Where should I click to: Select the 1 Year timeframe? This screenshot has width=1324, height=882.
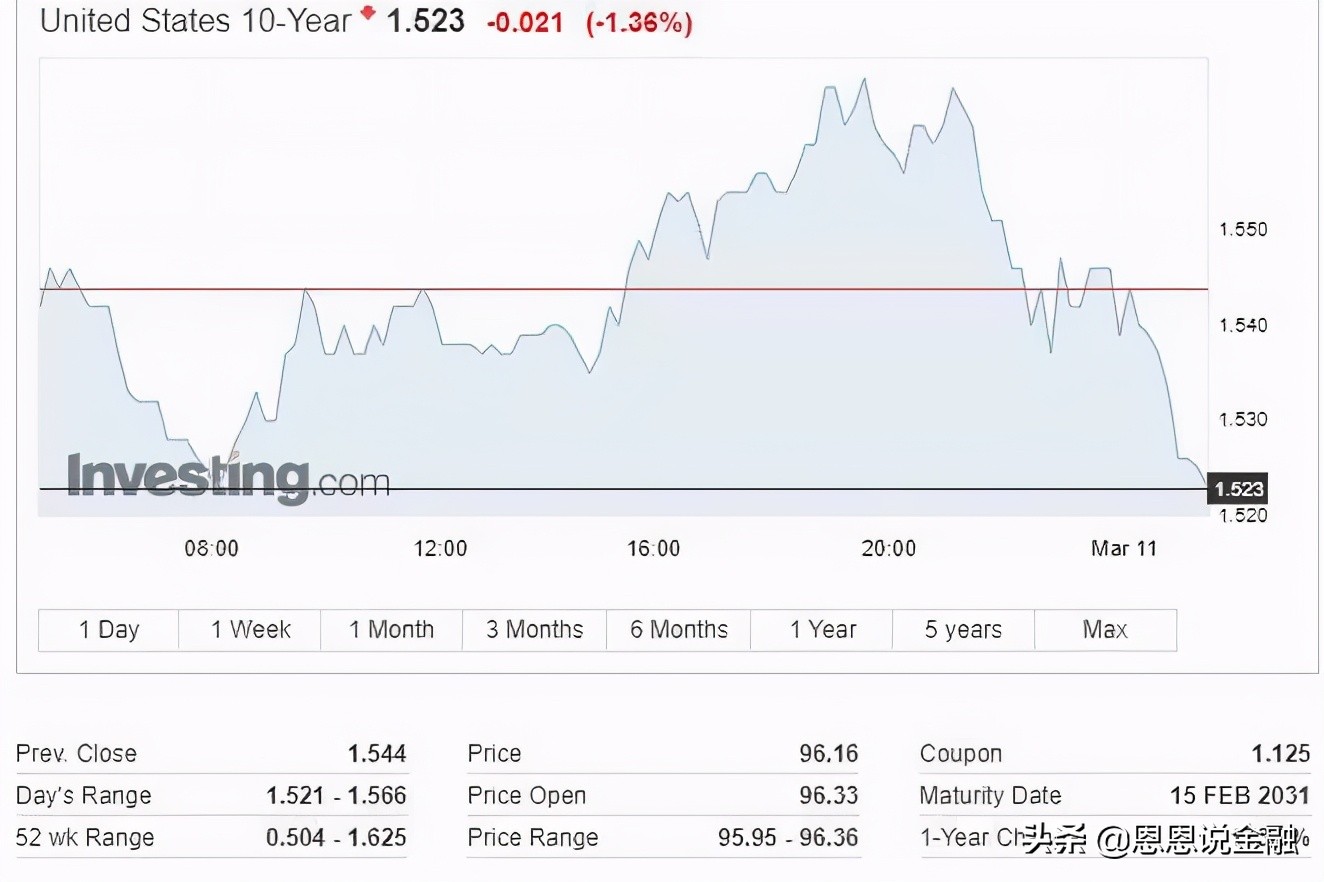click(x=822, y=630)
